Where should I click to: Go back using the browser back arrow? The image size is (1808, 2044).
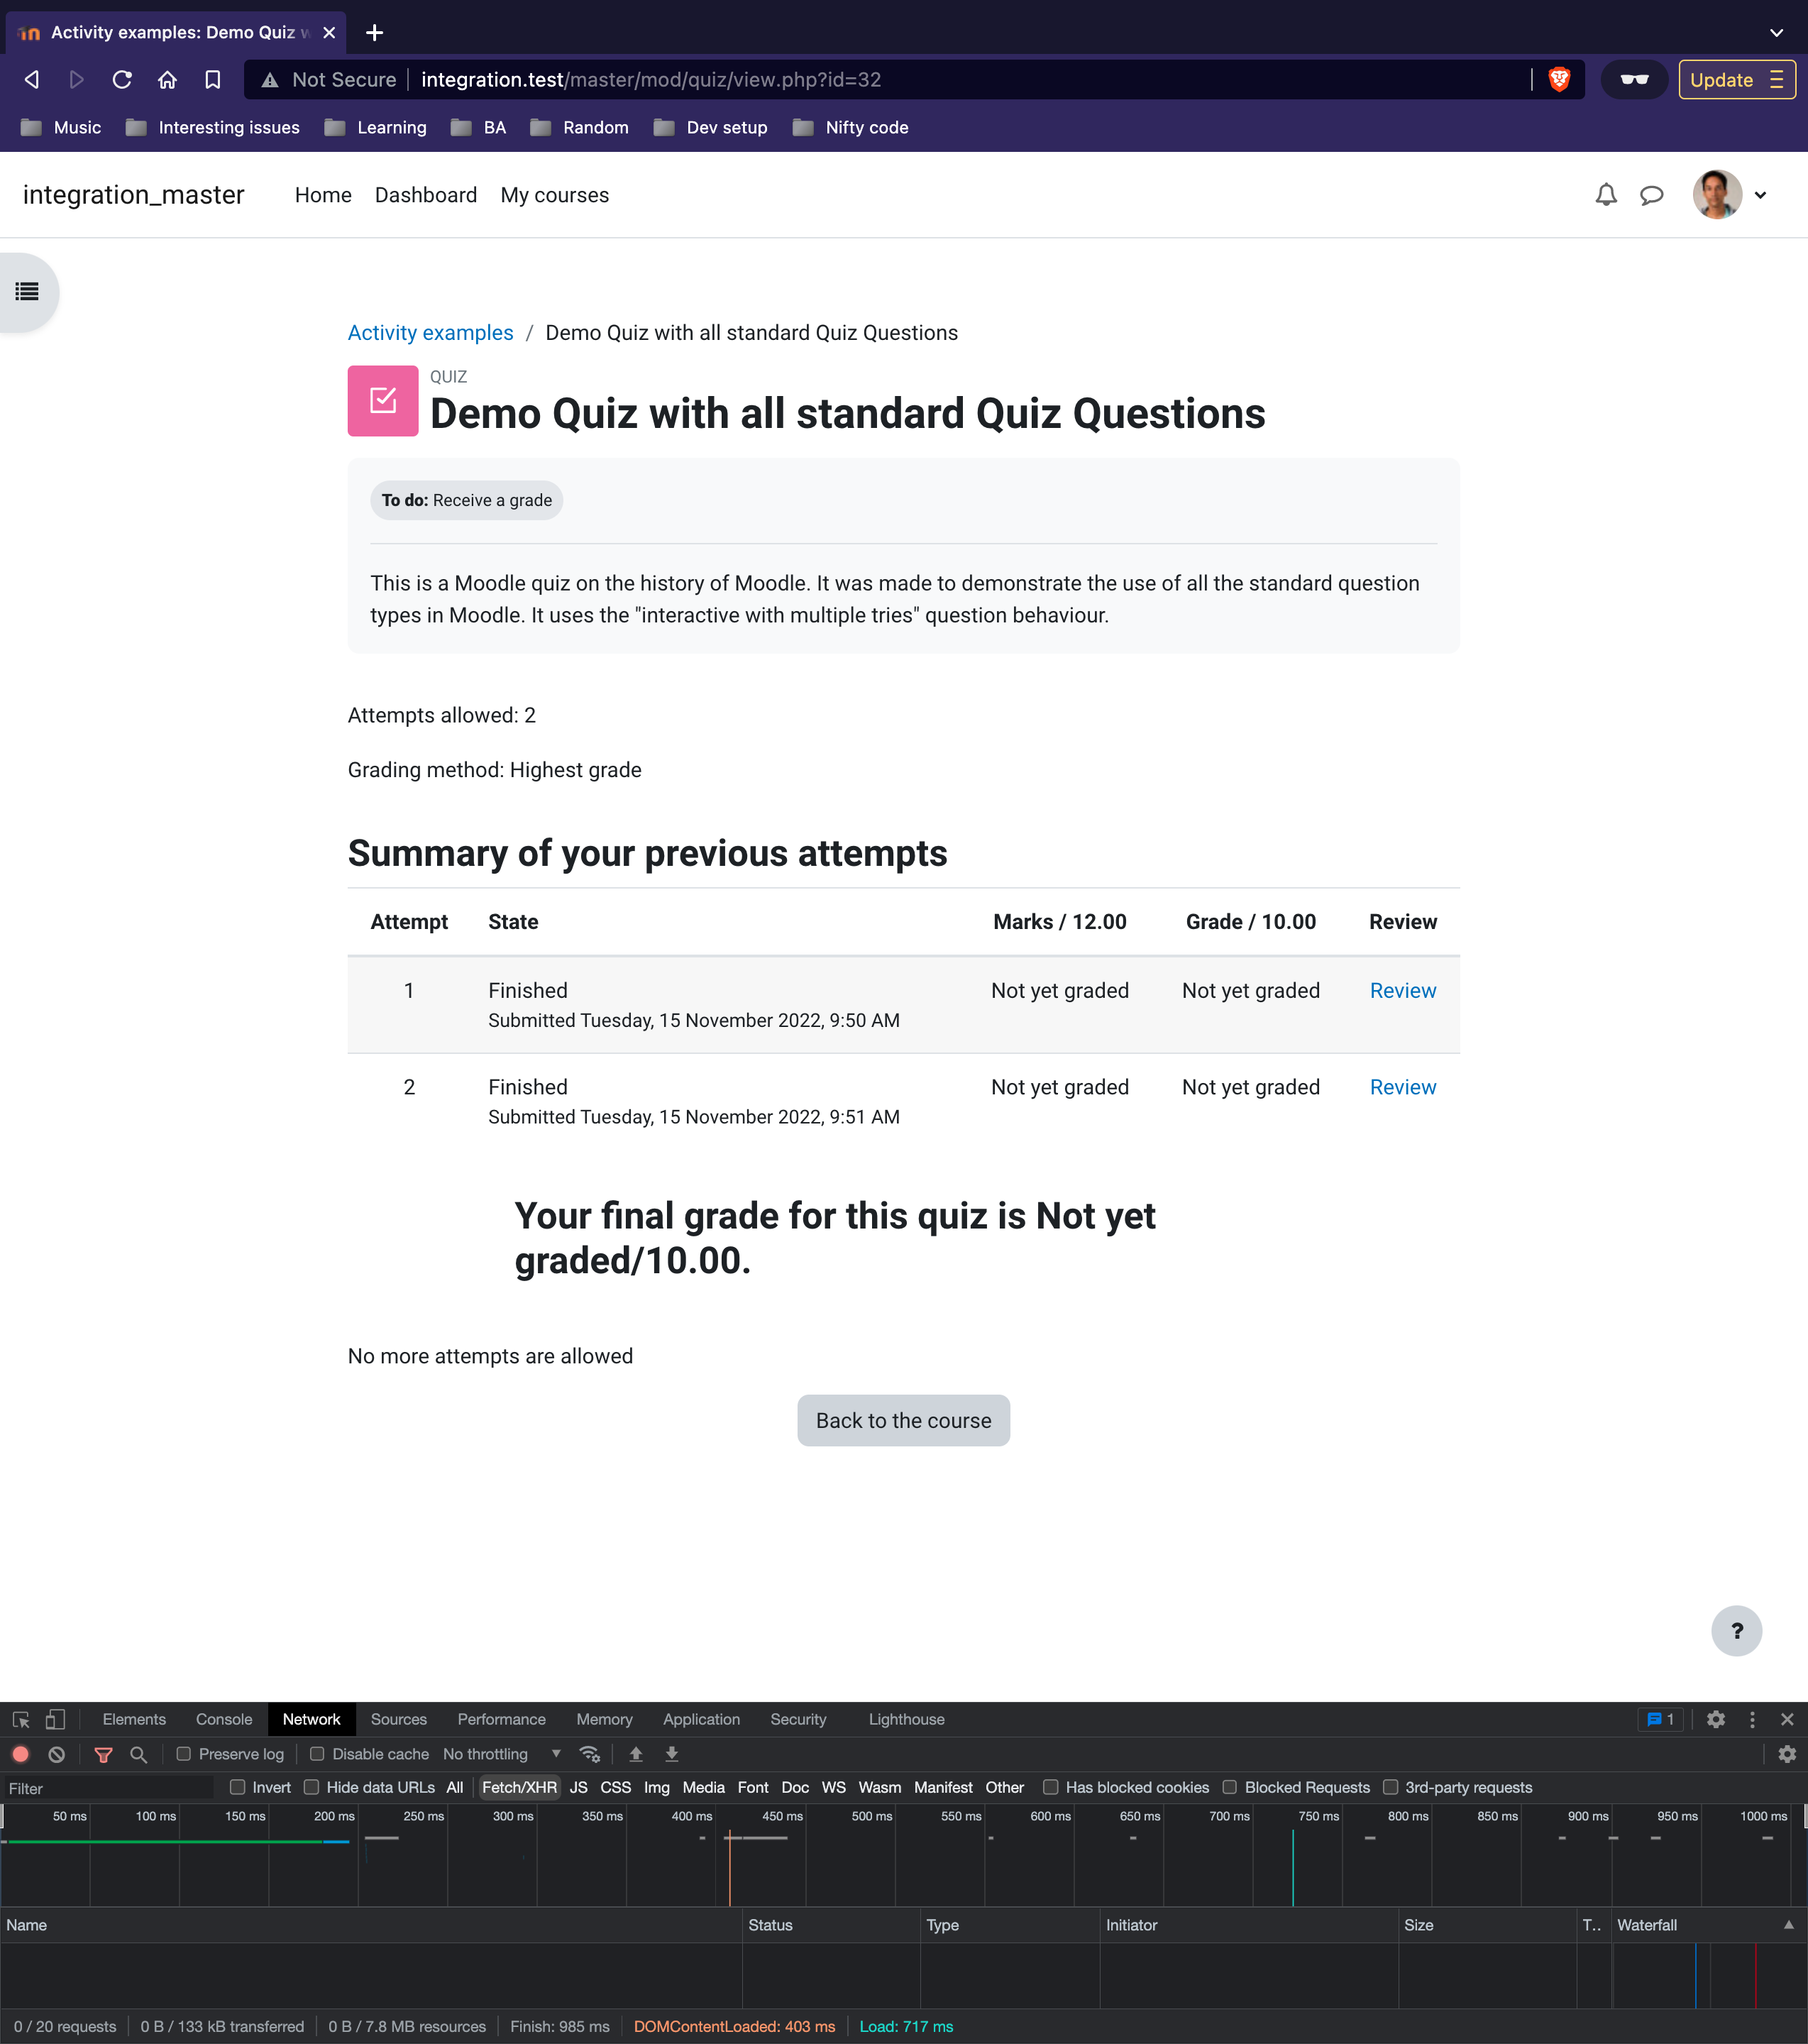[32, 79]
